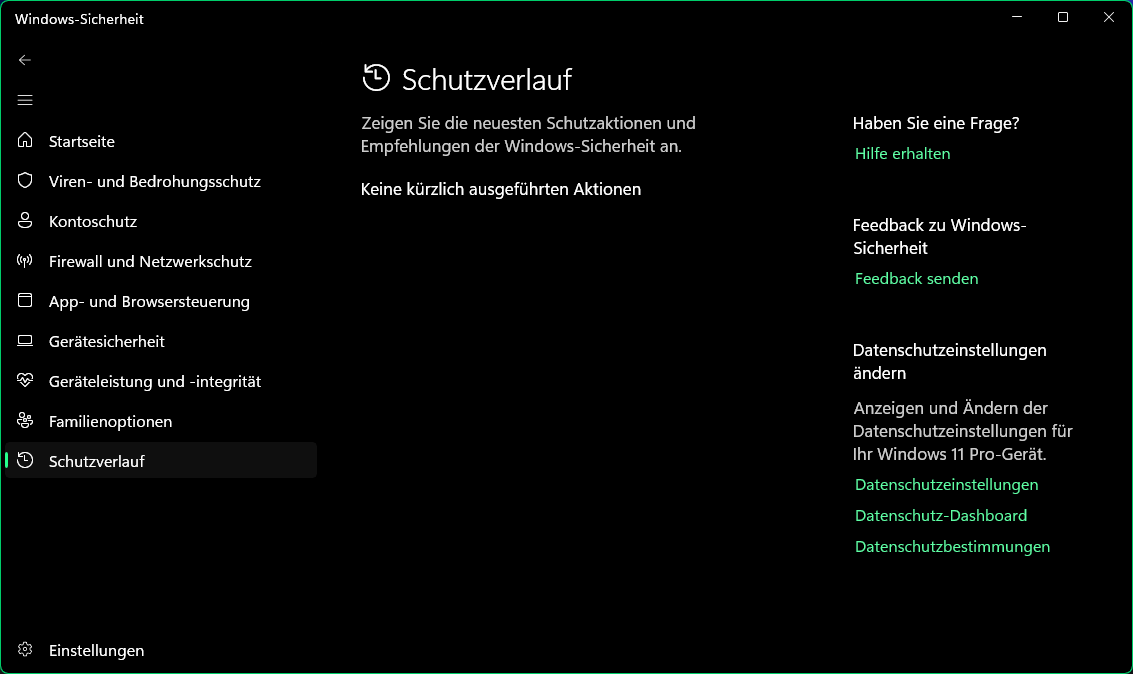Viewport: 1133px width, 674px height.
Task: Click the shield icon for Virenschutz
Action: click(25, 181)
